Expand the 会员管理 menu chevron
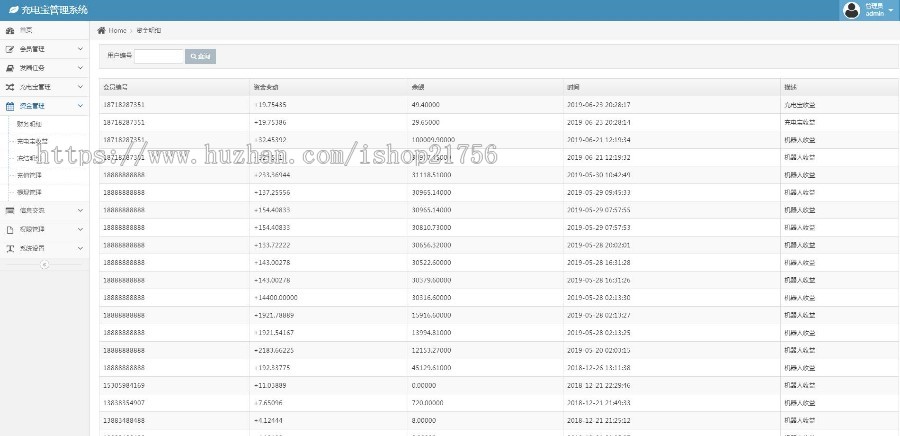The width and height of the screenshot is (900, 436). (80, 49)
